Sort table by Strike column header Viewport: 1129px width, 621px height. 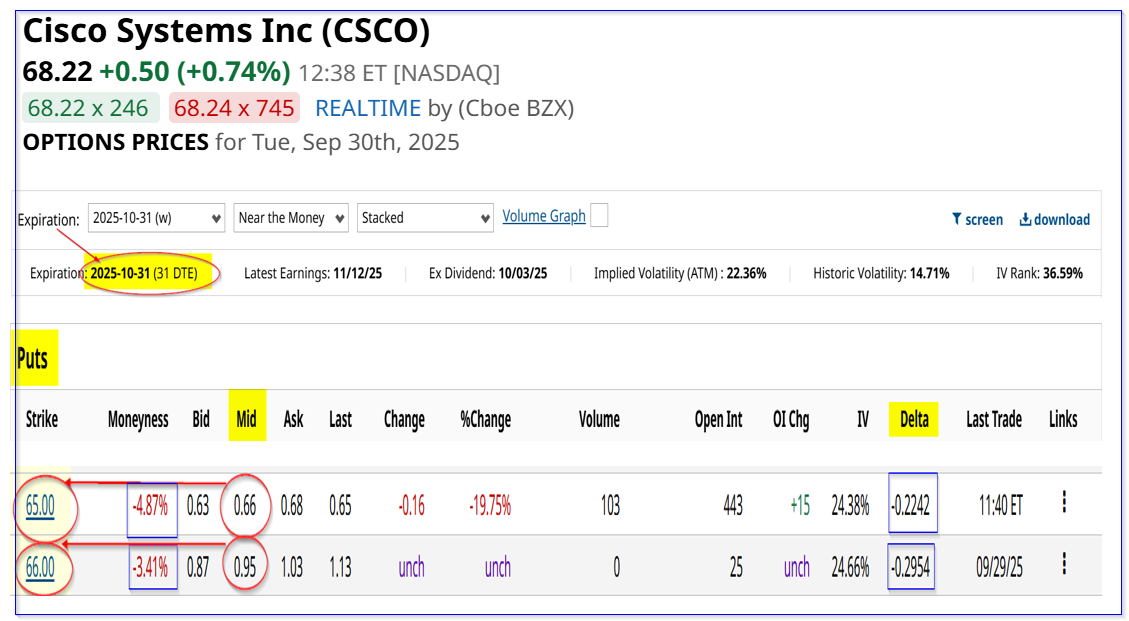pyautogui.click(x=42, y=420)
